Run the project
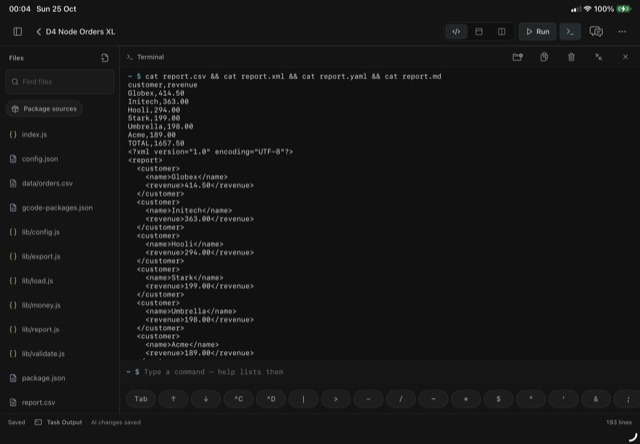 coord(538,31)
